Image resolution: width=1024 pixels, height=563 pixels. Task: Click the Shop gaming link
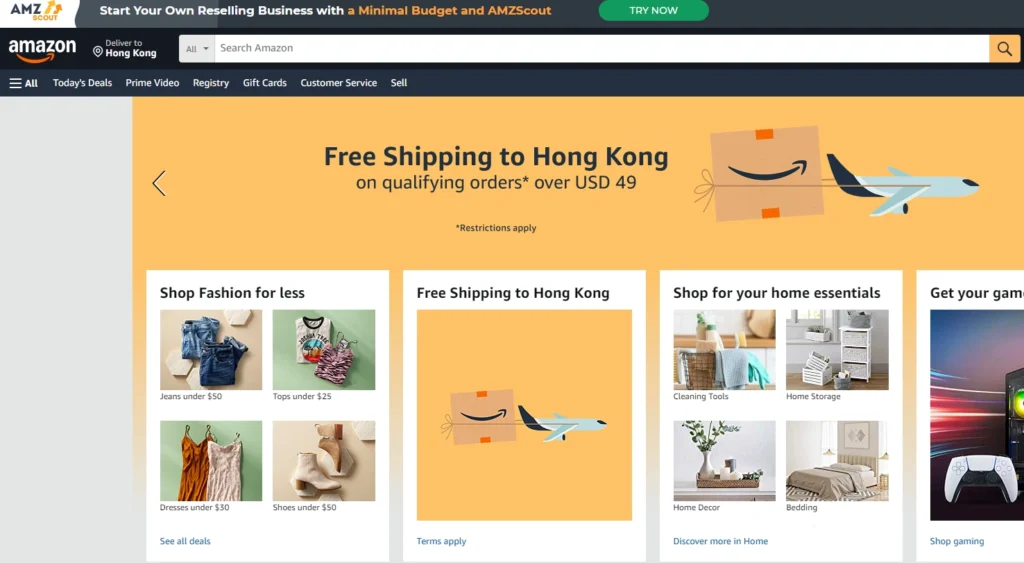pos(957,541)
